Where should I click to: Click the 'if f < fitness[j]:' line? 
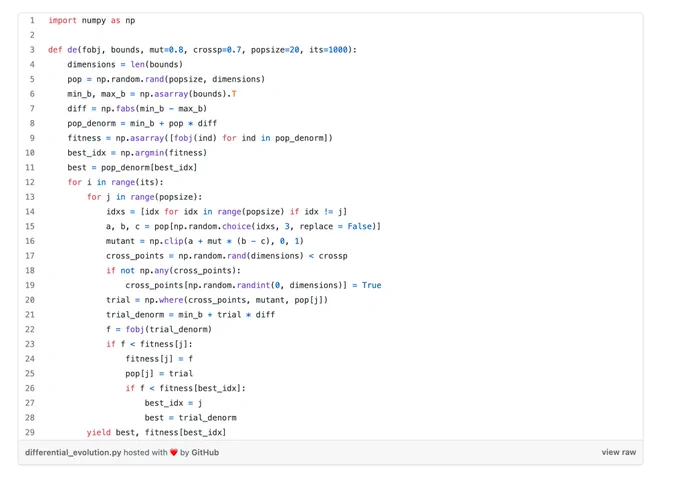click(149, 344)
